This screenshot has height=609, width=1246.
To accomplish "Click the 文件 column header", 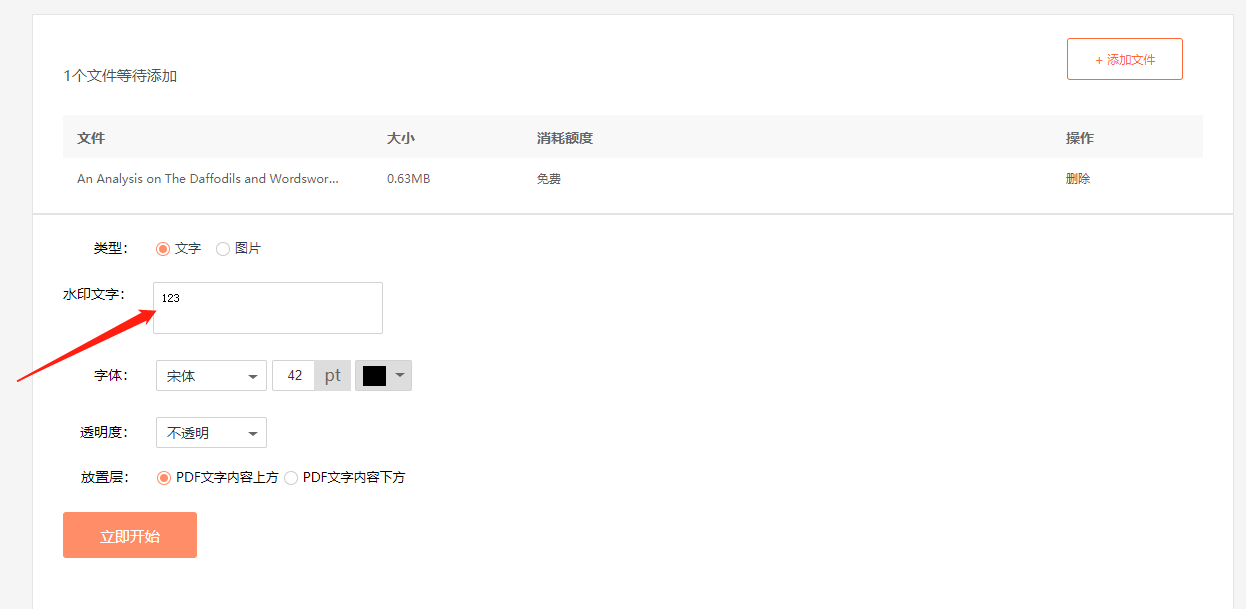I will coord(91,138).
